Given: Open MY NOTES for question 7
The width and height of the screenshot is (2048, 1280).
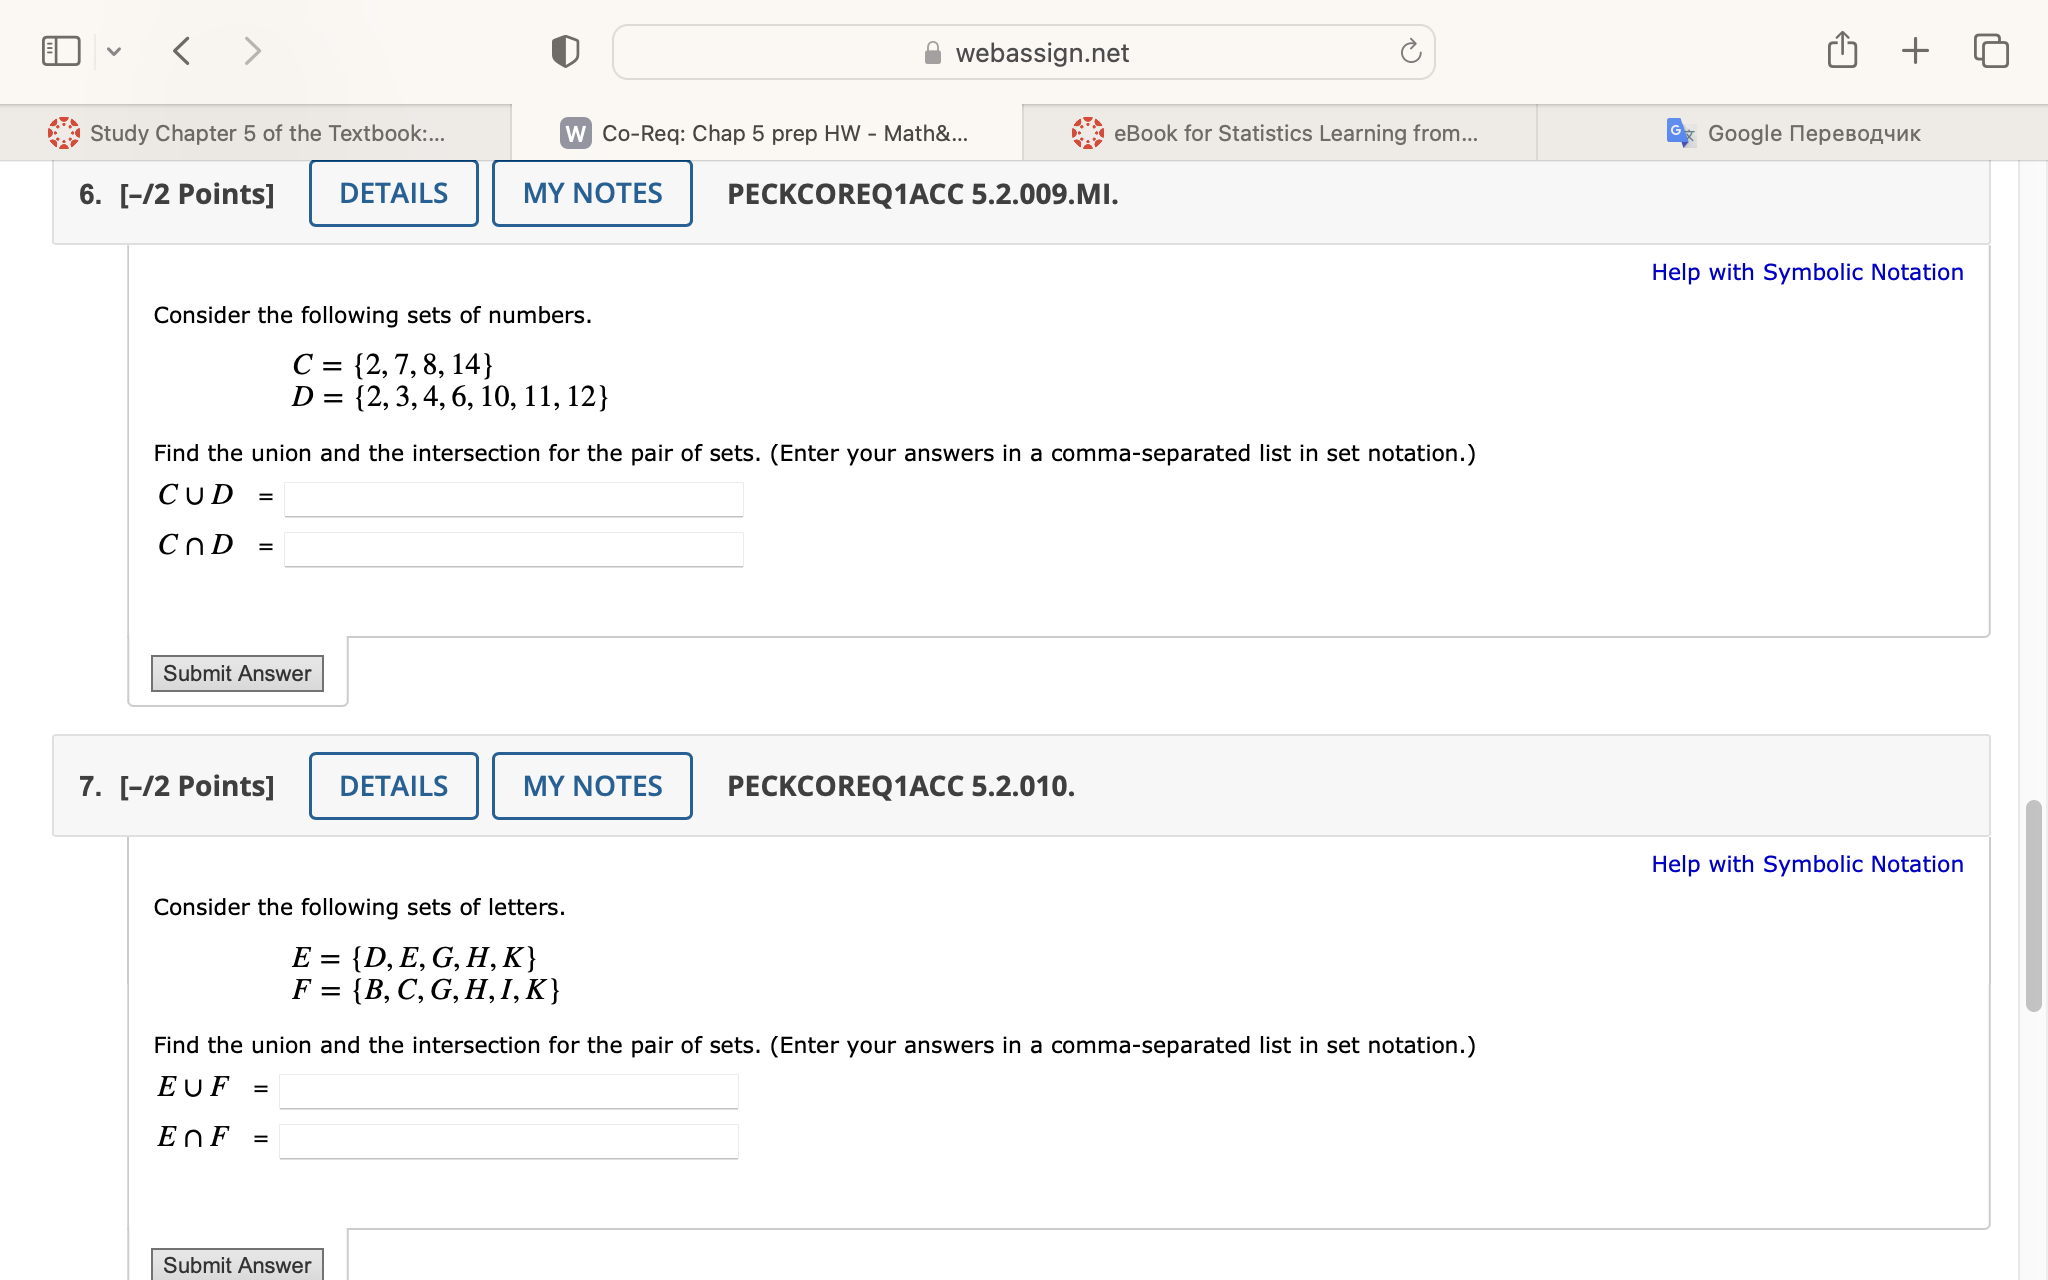Looking at the screenshot, I should tap(592, 786).
